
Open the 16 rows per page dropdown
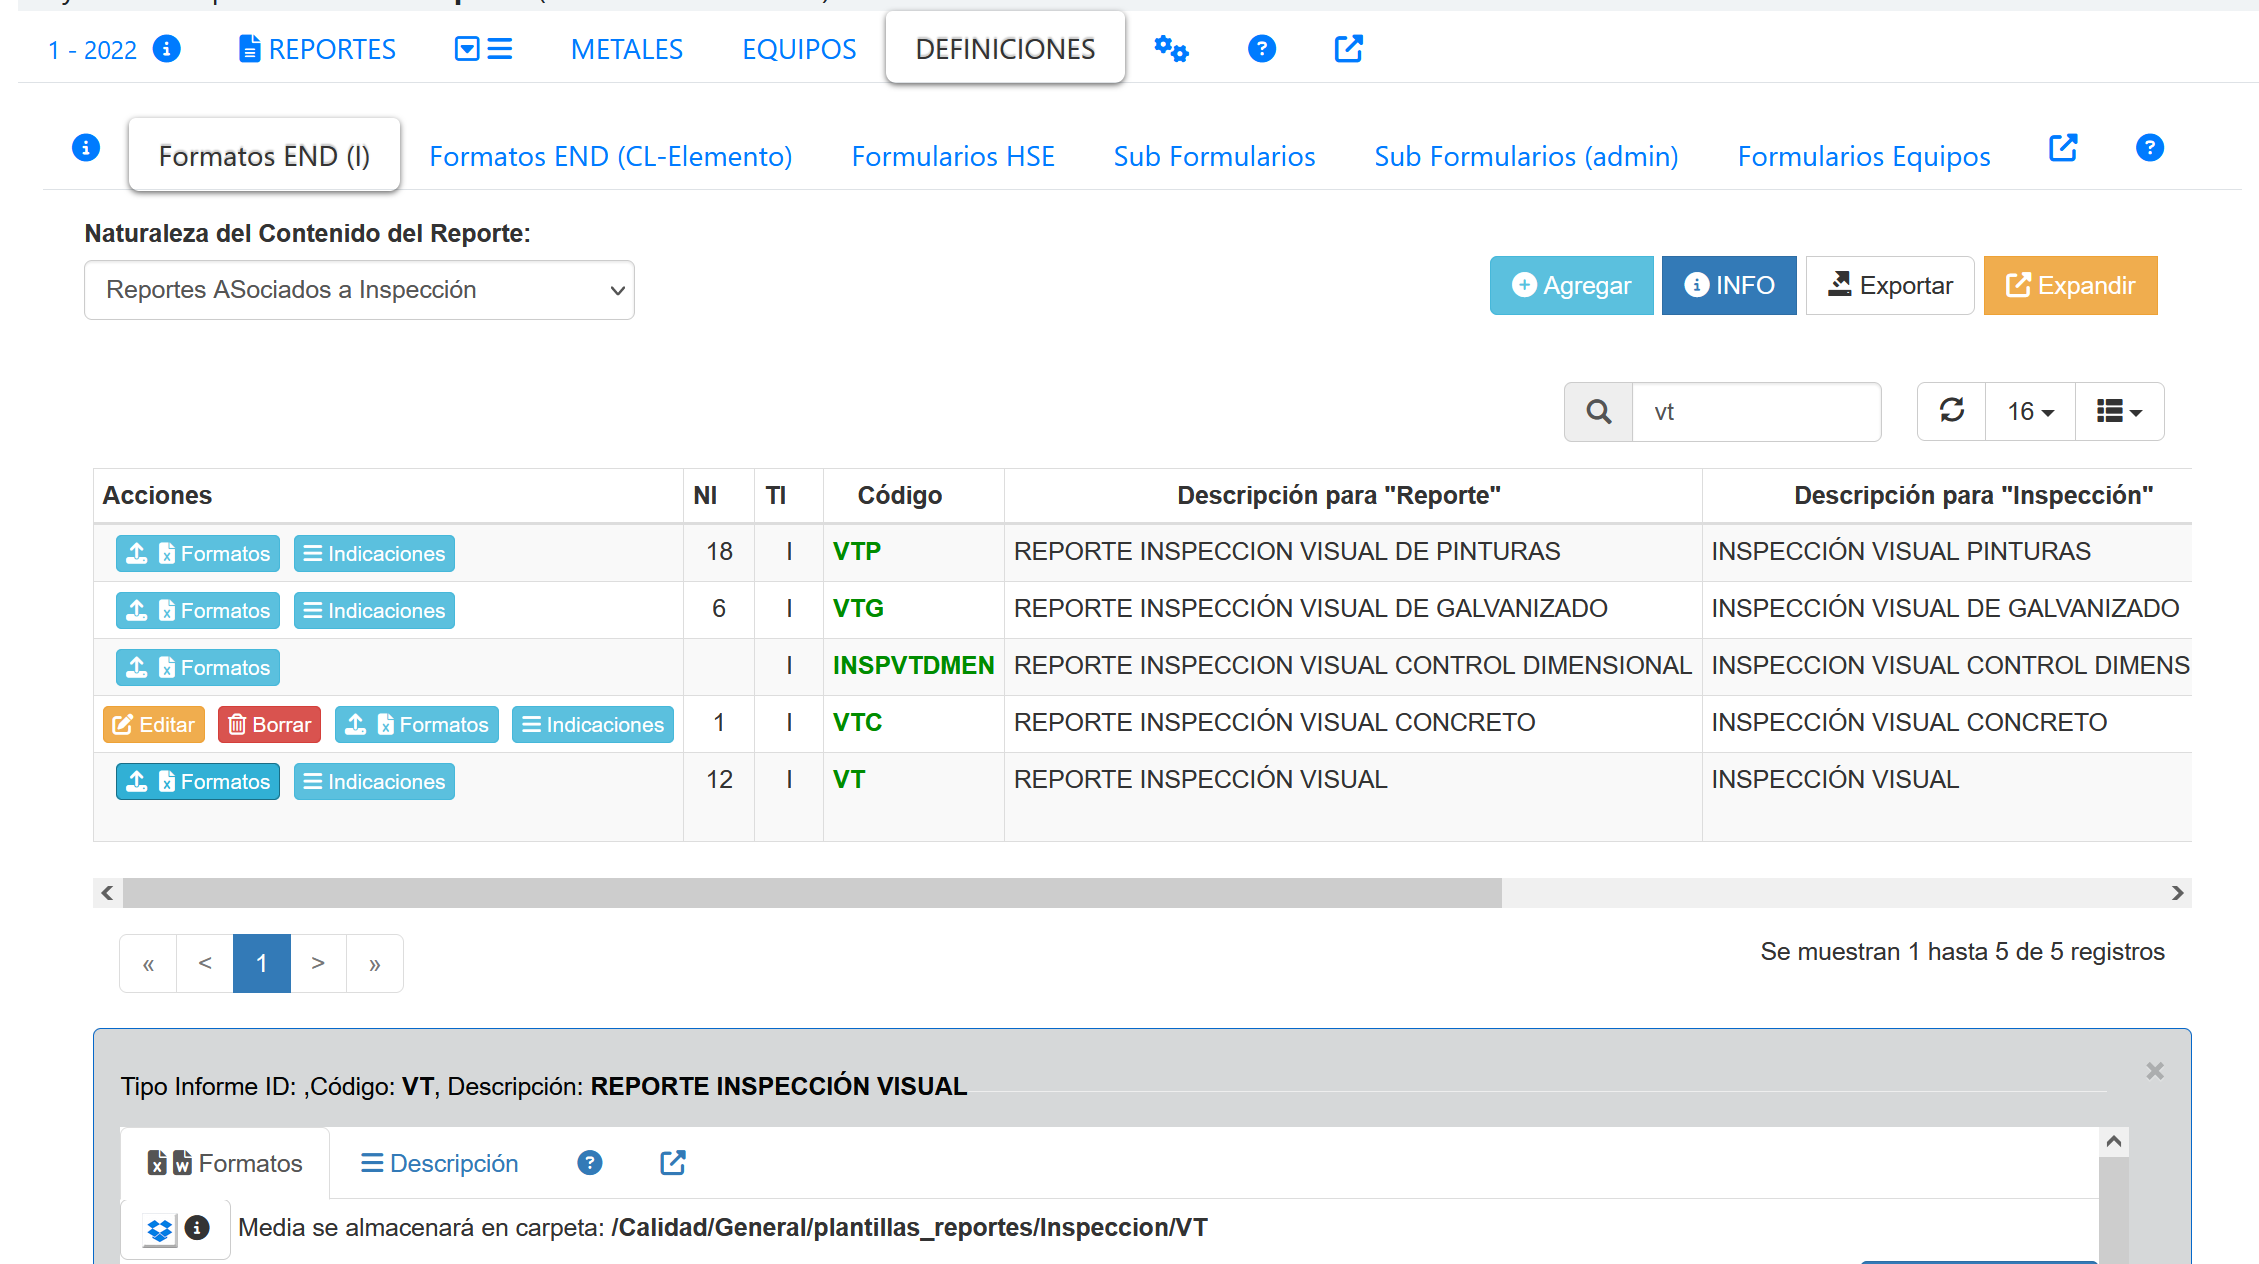pyautogui.click(x=2029, y=411)
